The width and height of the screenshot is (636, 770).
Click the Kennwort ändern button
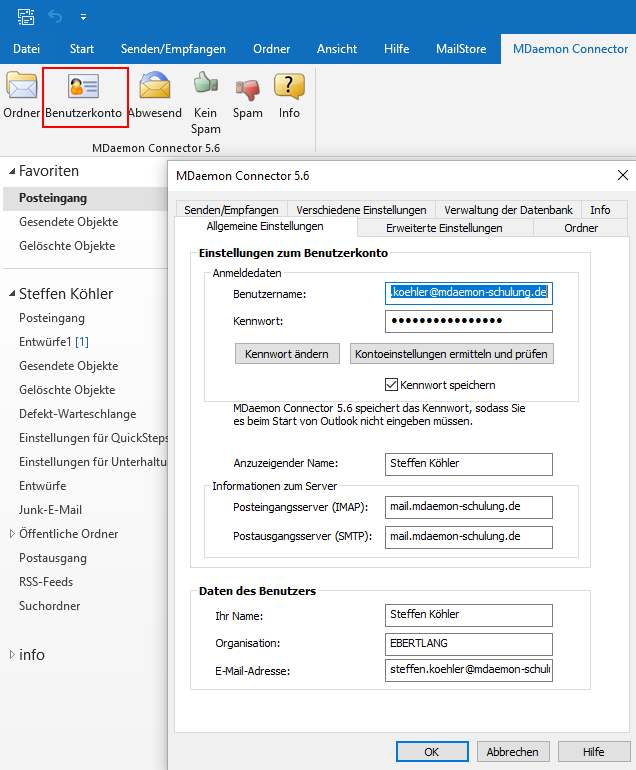coord(287,355)
